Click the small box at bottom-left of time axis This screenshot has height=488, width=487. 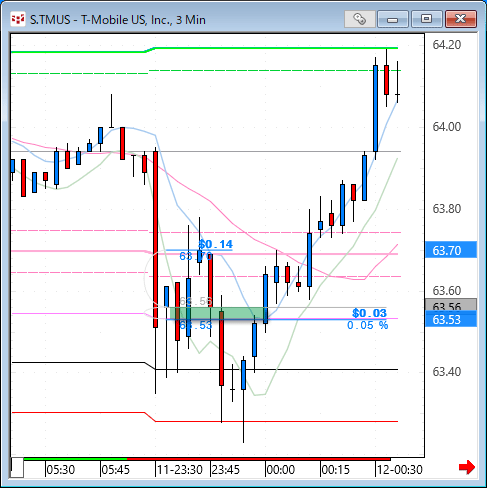point(17,468)
